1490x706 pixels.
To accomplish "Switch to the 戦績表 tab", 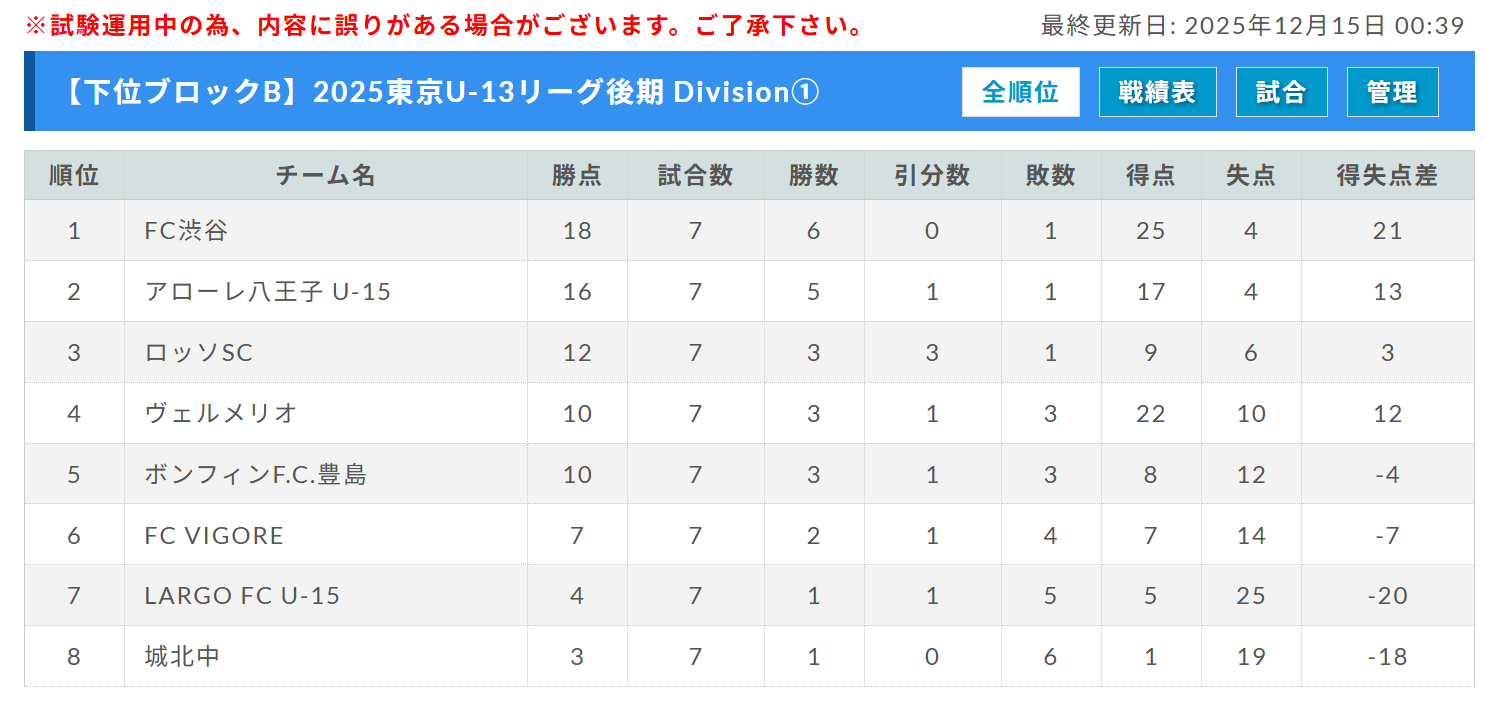I will (1157, 93).
